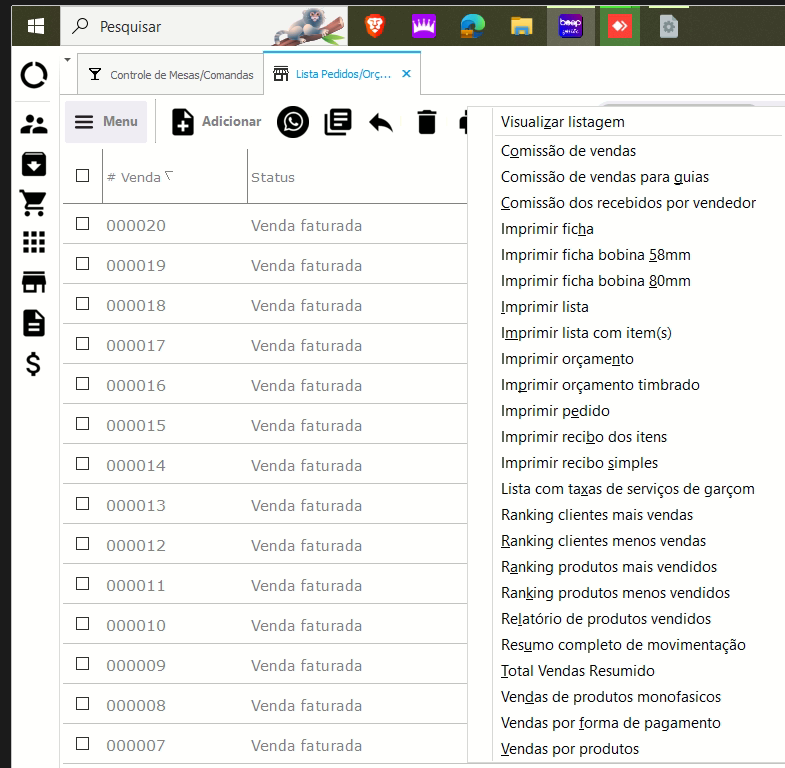
Task: Click the Windows search box Pesquisar
Action: point(180,27)
